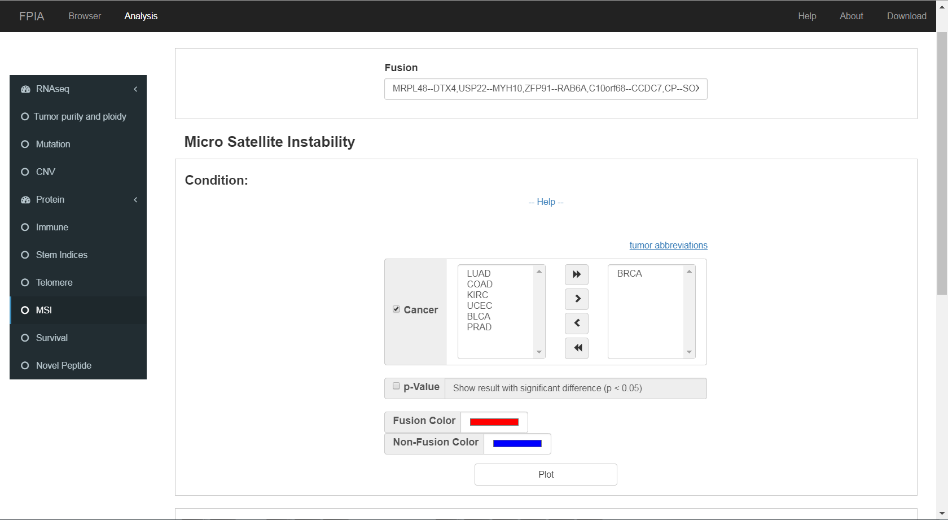The image size is (948, 520).
Task: Pick the red Fusion Color swatch
Action: 494,422
